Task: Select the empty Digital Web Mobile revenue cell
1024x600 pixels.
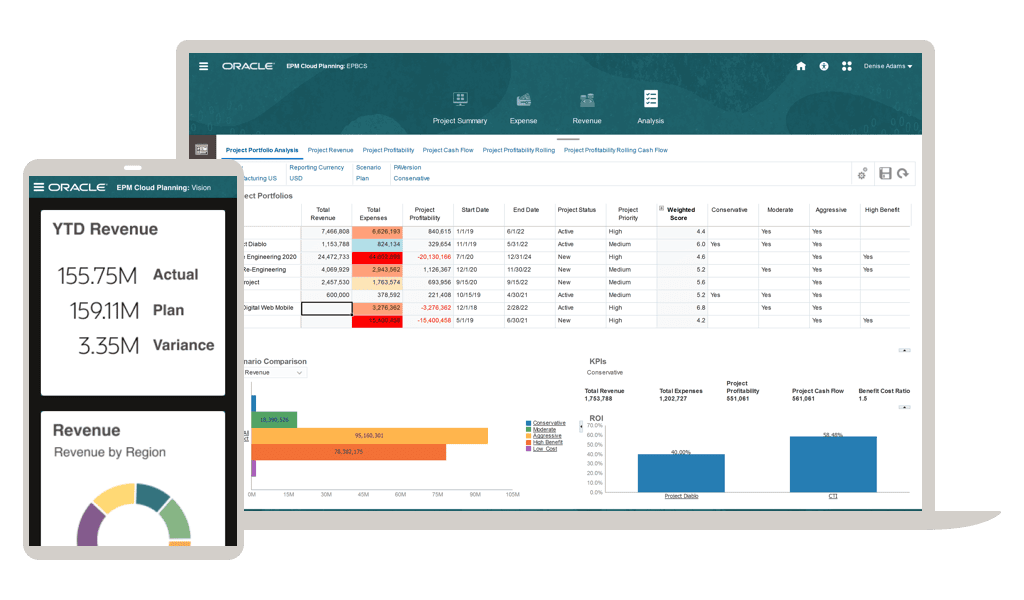Action: (327, 308)
